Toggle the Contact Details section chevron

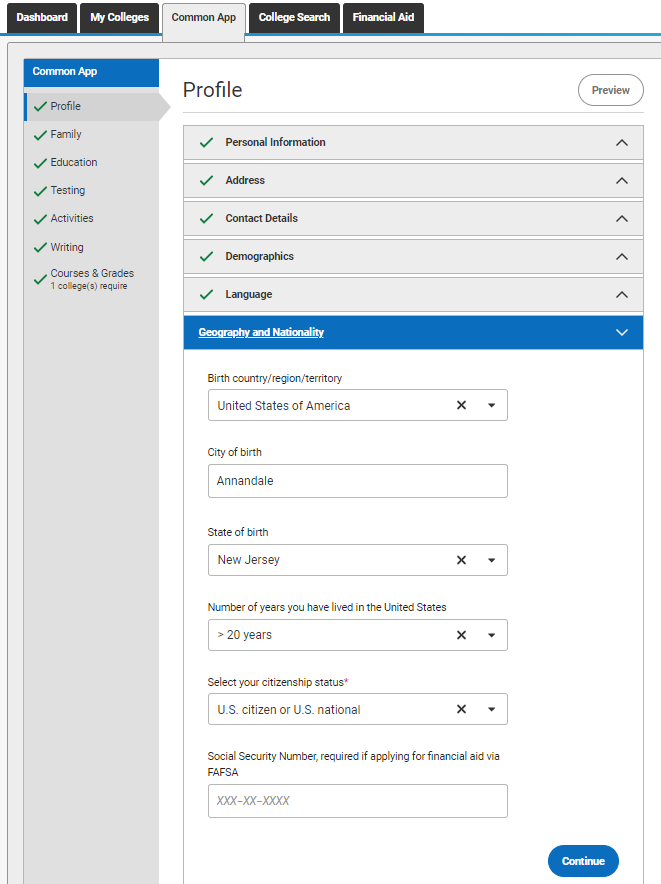point(622,218)
